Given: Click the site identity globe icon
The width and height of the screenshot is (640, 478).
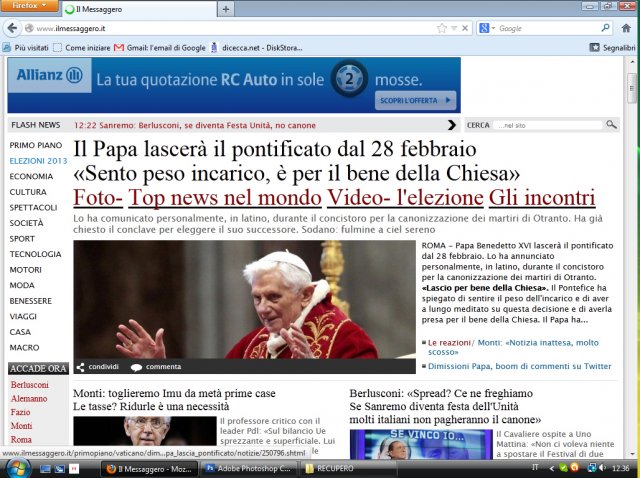Looking at the screenshot, I should 29,28.
